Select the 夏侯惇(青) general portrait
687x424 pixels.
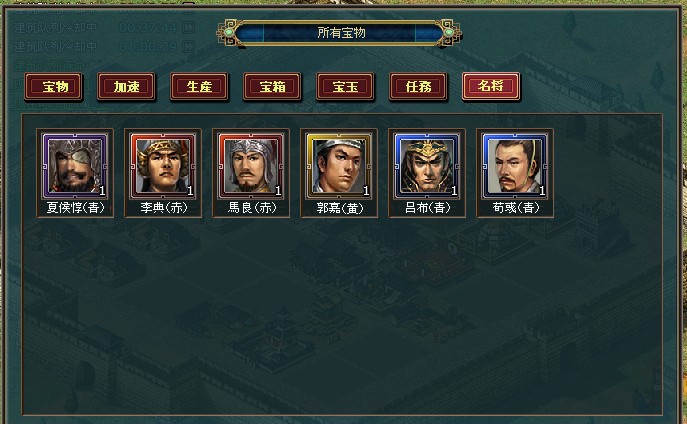75,166
